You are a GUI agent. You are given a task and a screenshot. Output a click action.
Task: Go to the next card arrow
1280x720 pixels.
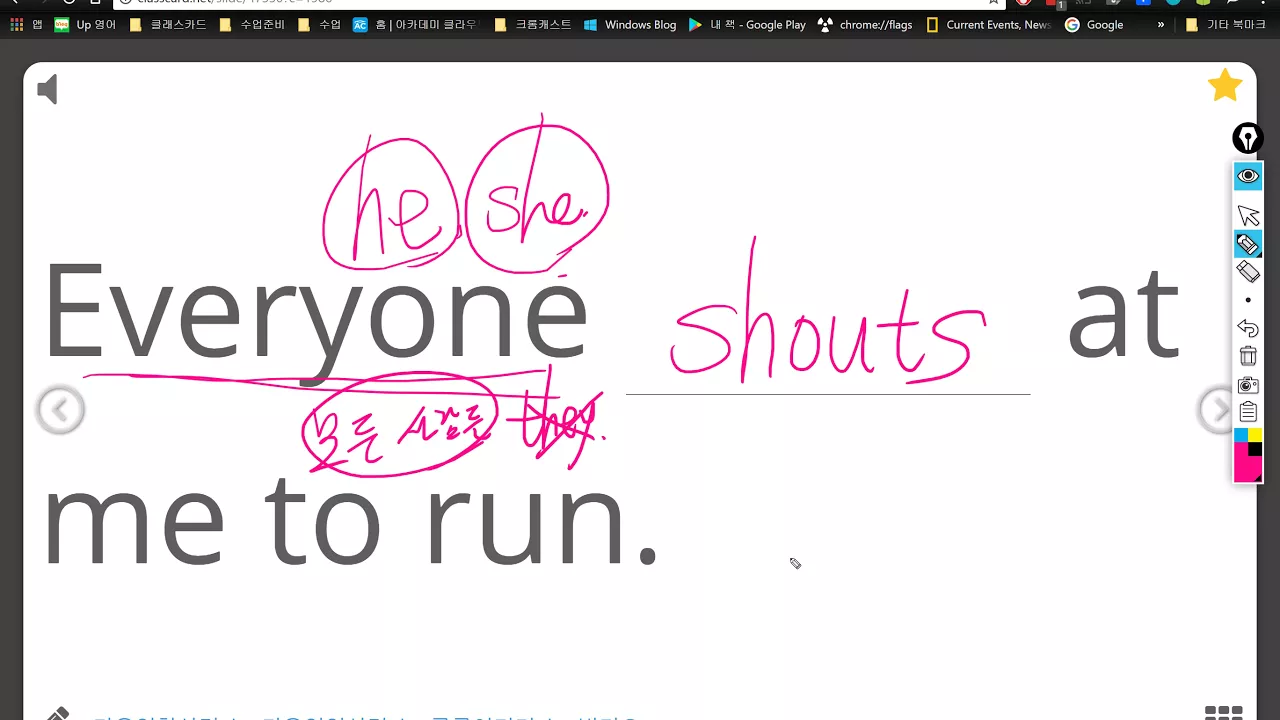1216,409
